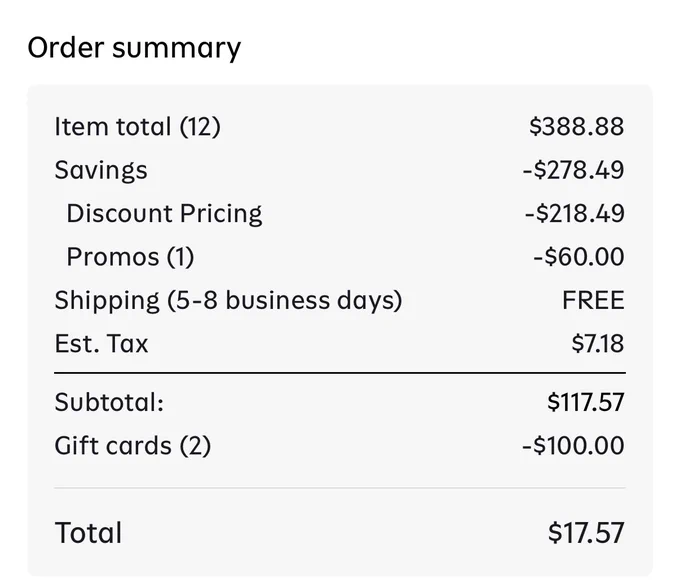
Task: Click the Est. Tax label
Action: coord(101,343)
